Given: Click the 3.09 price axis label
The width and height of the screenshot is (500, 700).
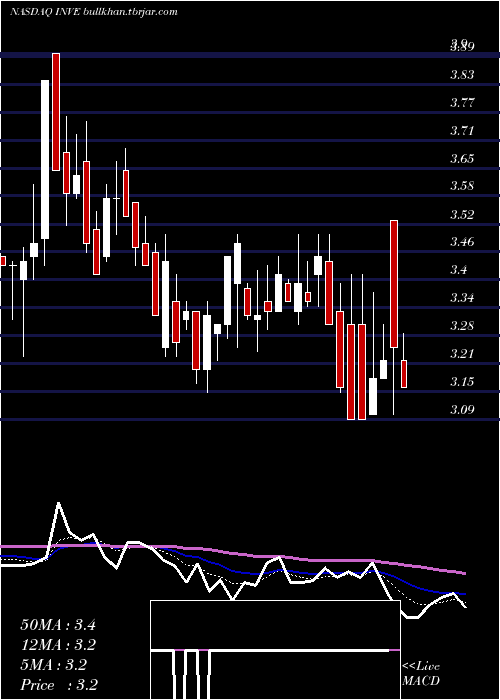Looking at the screenshot, I should click(x=462, y=409).
